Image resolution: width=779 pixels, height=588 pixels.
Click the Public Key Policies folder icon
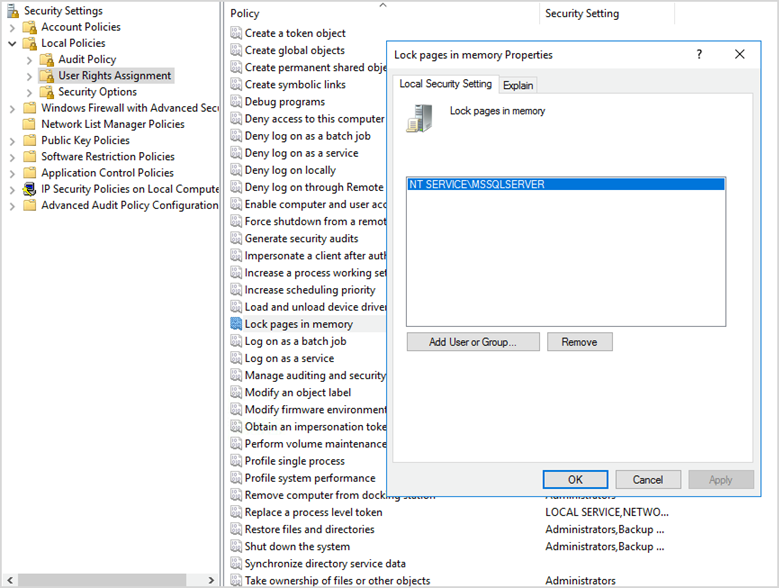tap(30, 141)
